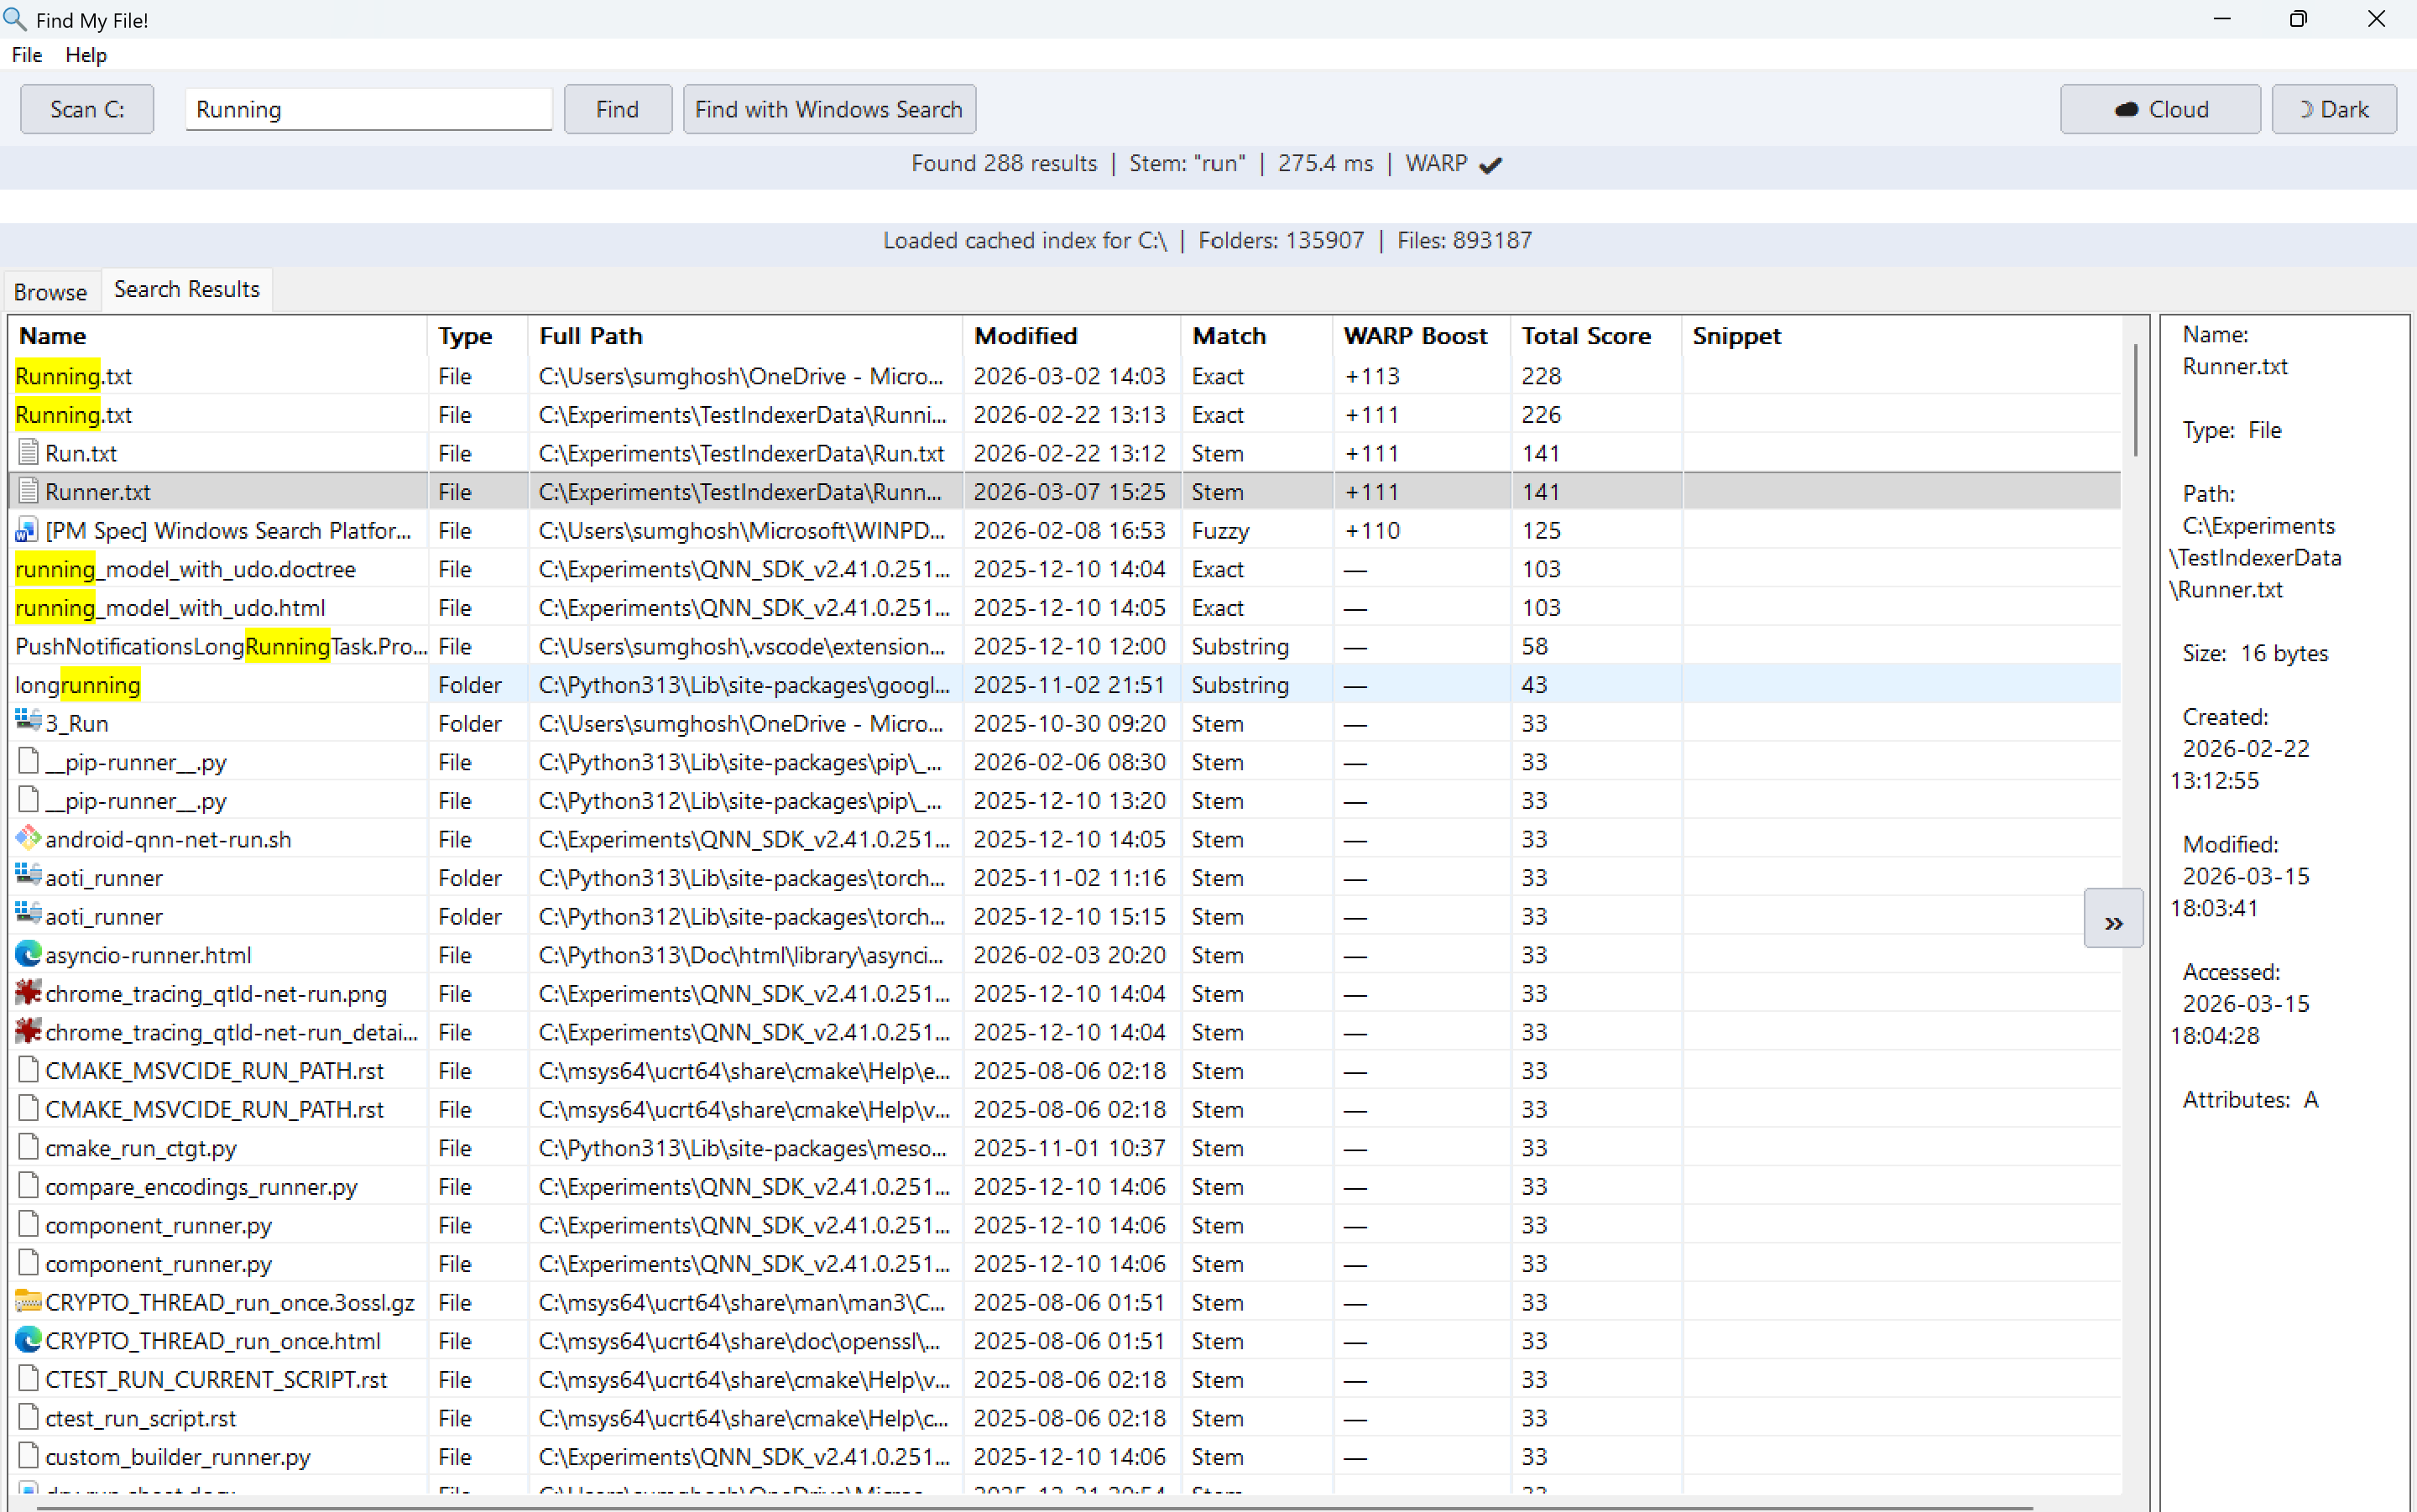Image resolution: width=2417 pixels, height=1512 pixels.
Task: Switch to the Browse tab
Action: tap(50, 292)
